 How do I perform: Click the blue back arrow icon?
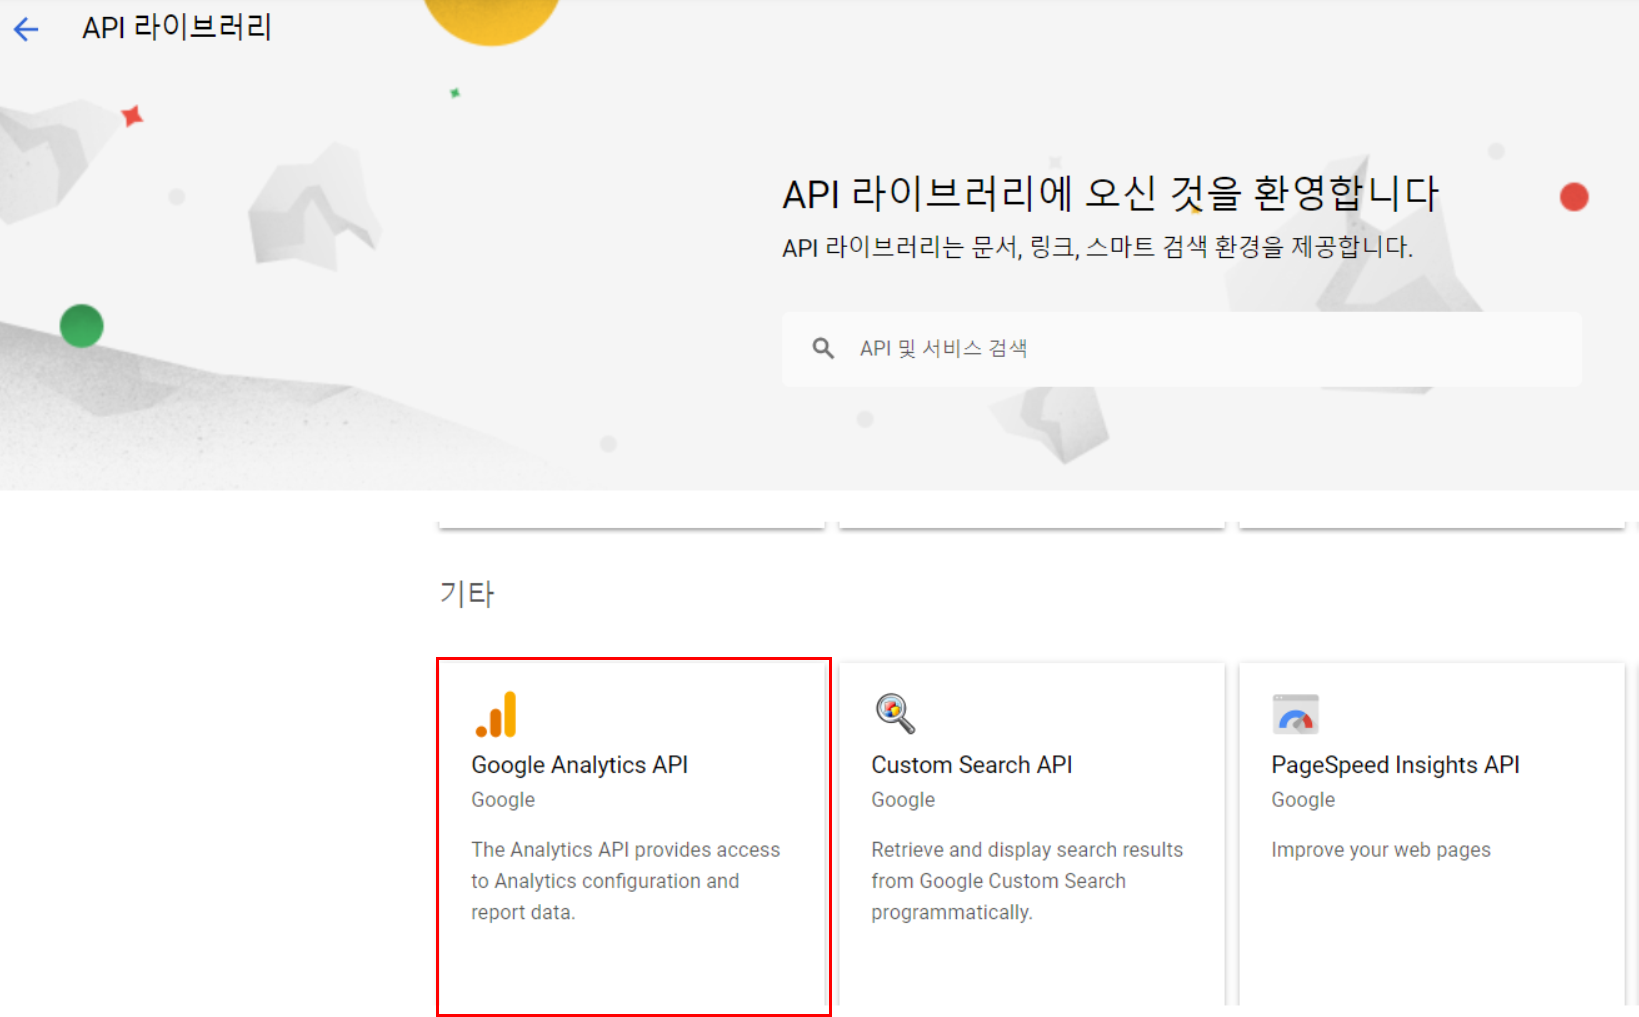point(26,29)
